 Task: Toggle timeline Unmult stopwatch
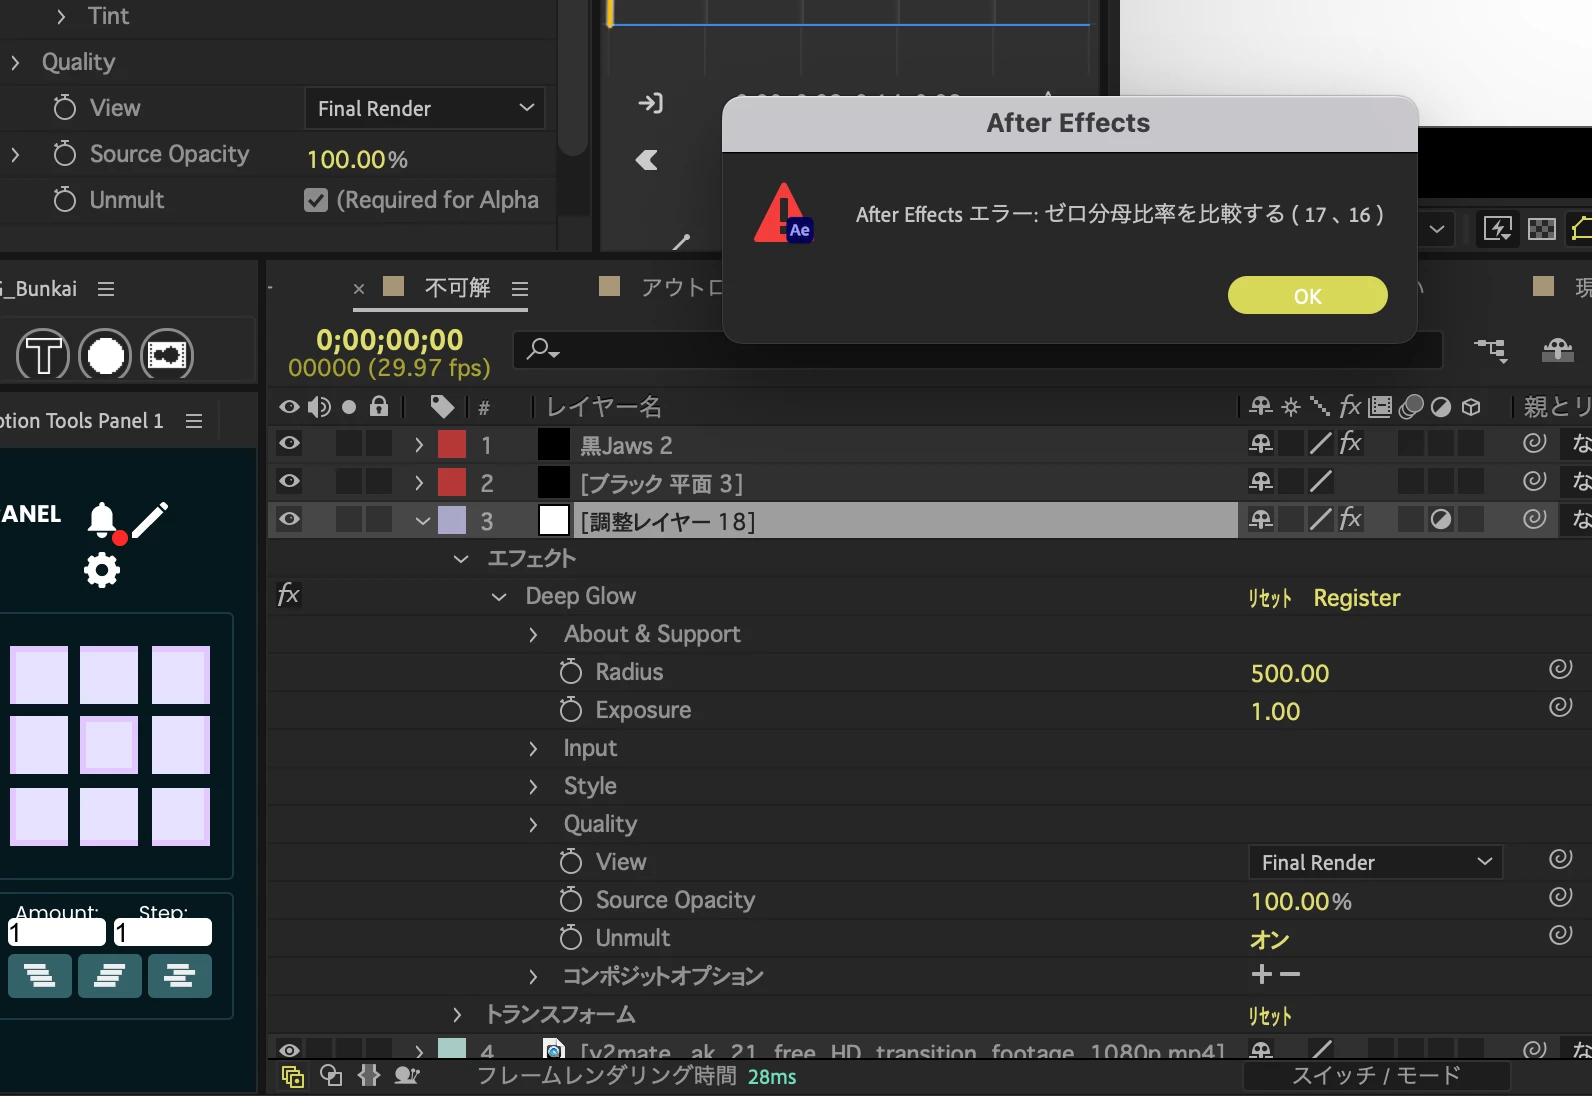(x=571, y=938)
